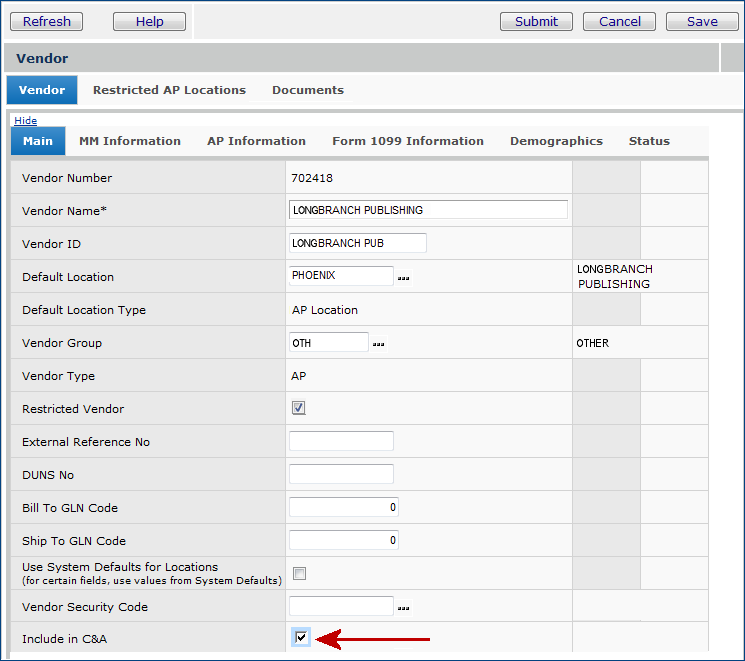Toggle the Restricted Vendor checkbox
745x661 pixels.
pyautogui.click(x=299, y=408)
